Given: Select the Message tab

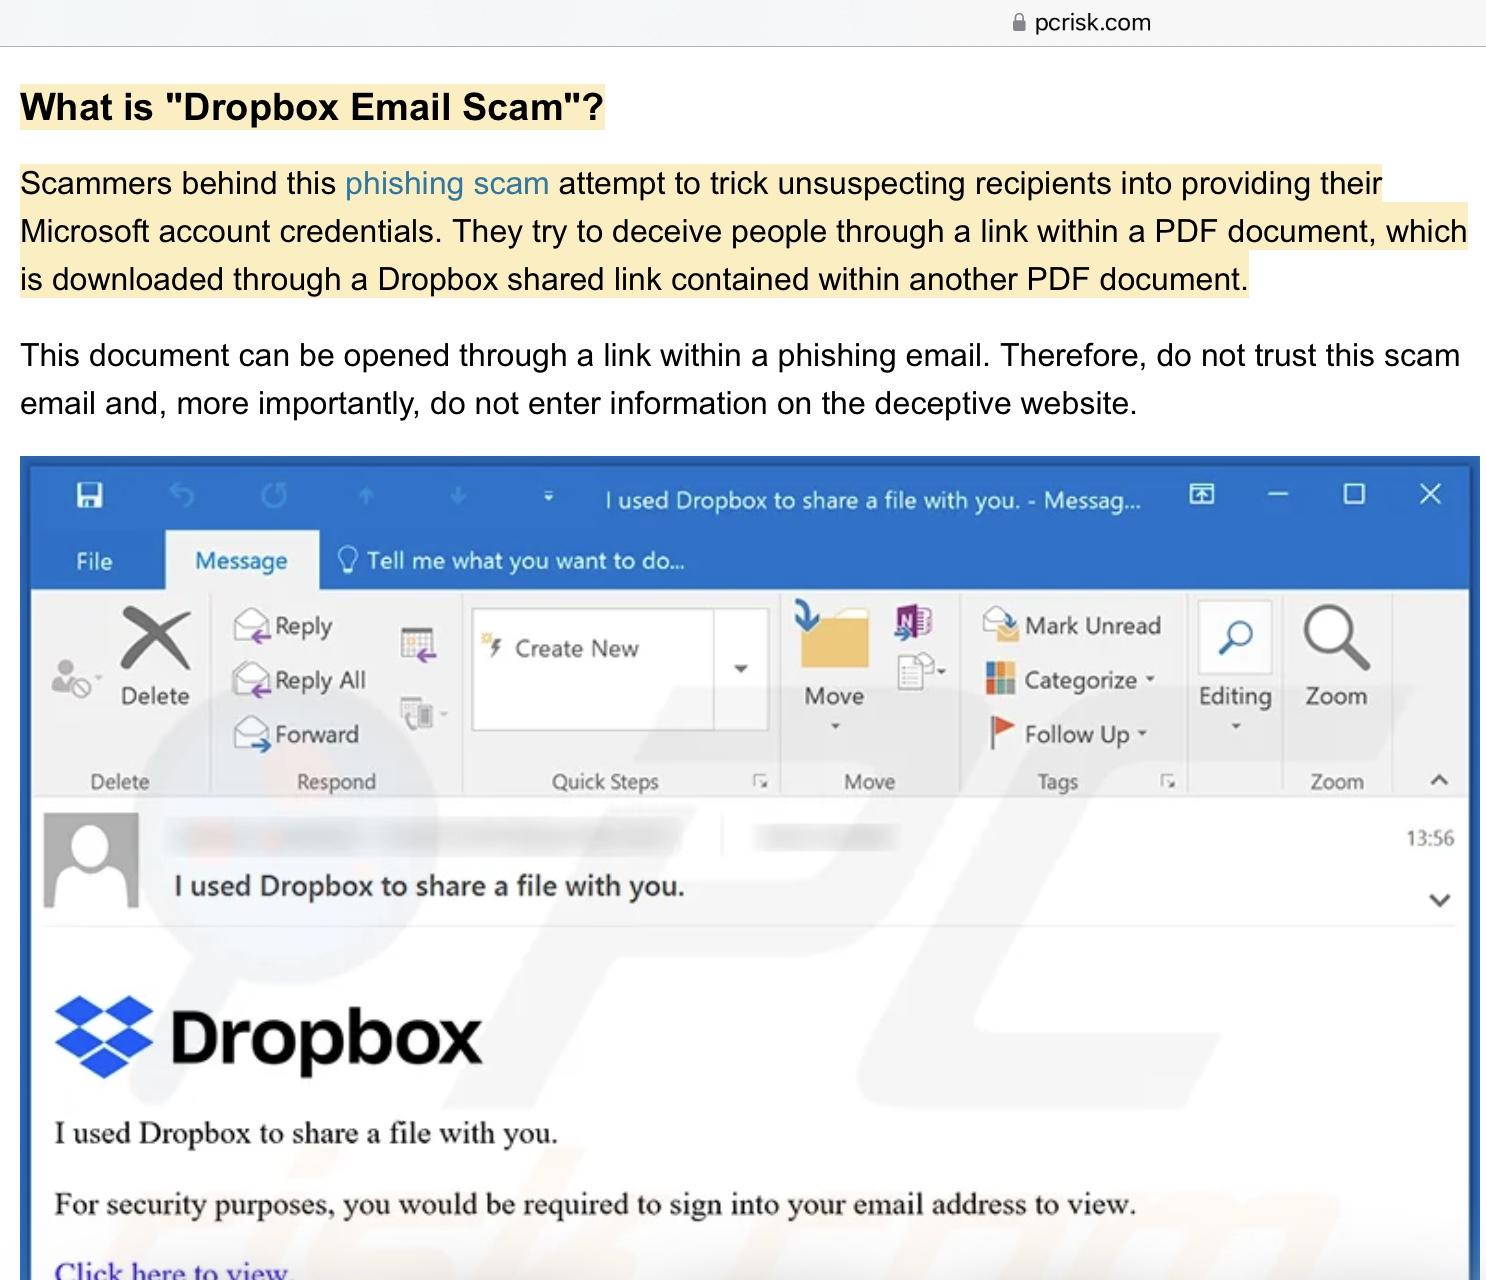Looking at the screenshot, I should click(x=241, y=561).
